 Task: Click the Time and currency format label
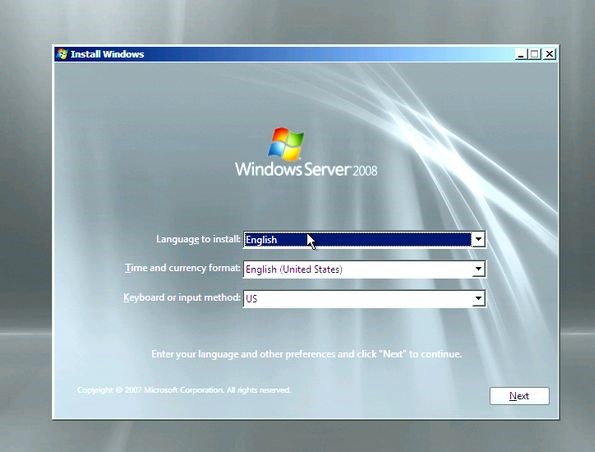(x=183, y=268)
